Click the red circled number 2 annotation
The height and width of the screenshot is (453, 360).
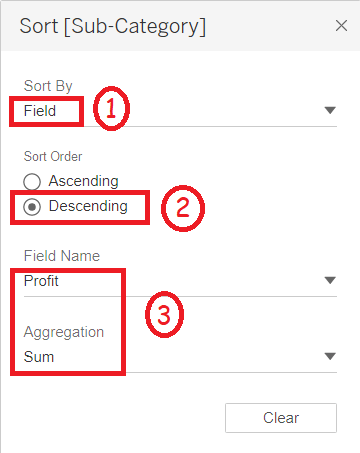183,208
